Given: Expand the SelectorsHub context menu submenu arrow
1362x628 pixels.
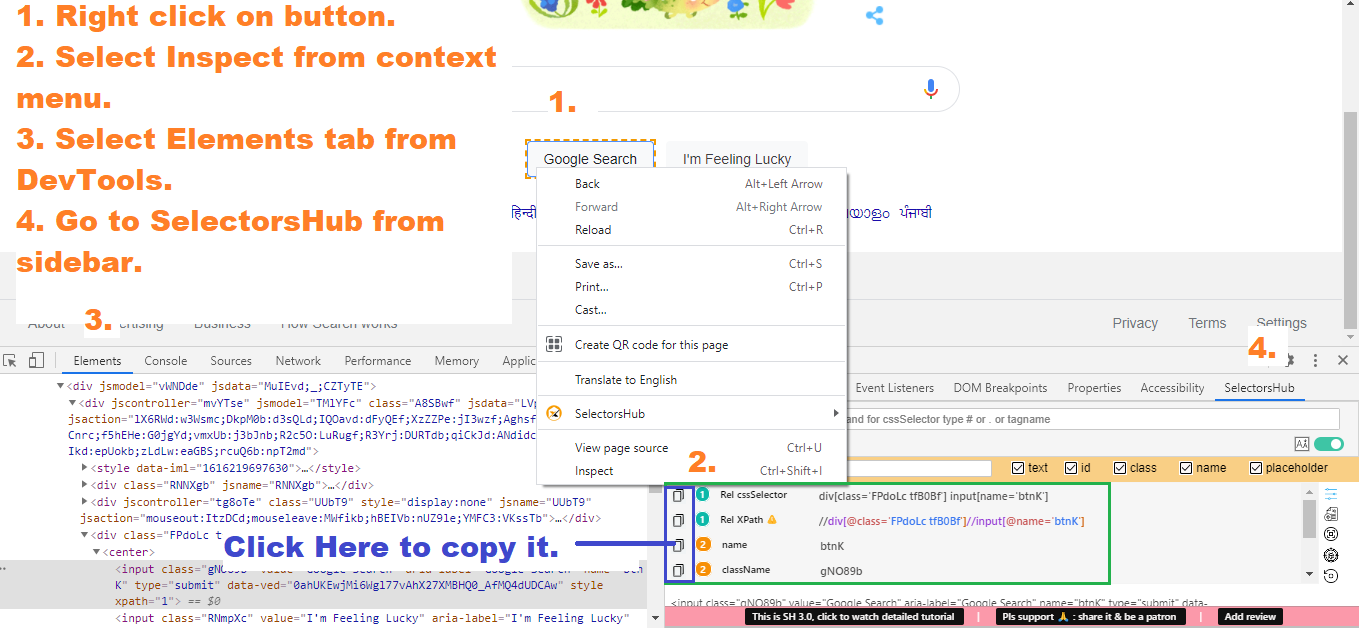Looking at the screenshot, I should click(x=837, y=413).
